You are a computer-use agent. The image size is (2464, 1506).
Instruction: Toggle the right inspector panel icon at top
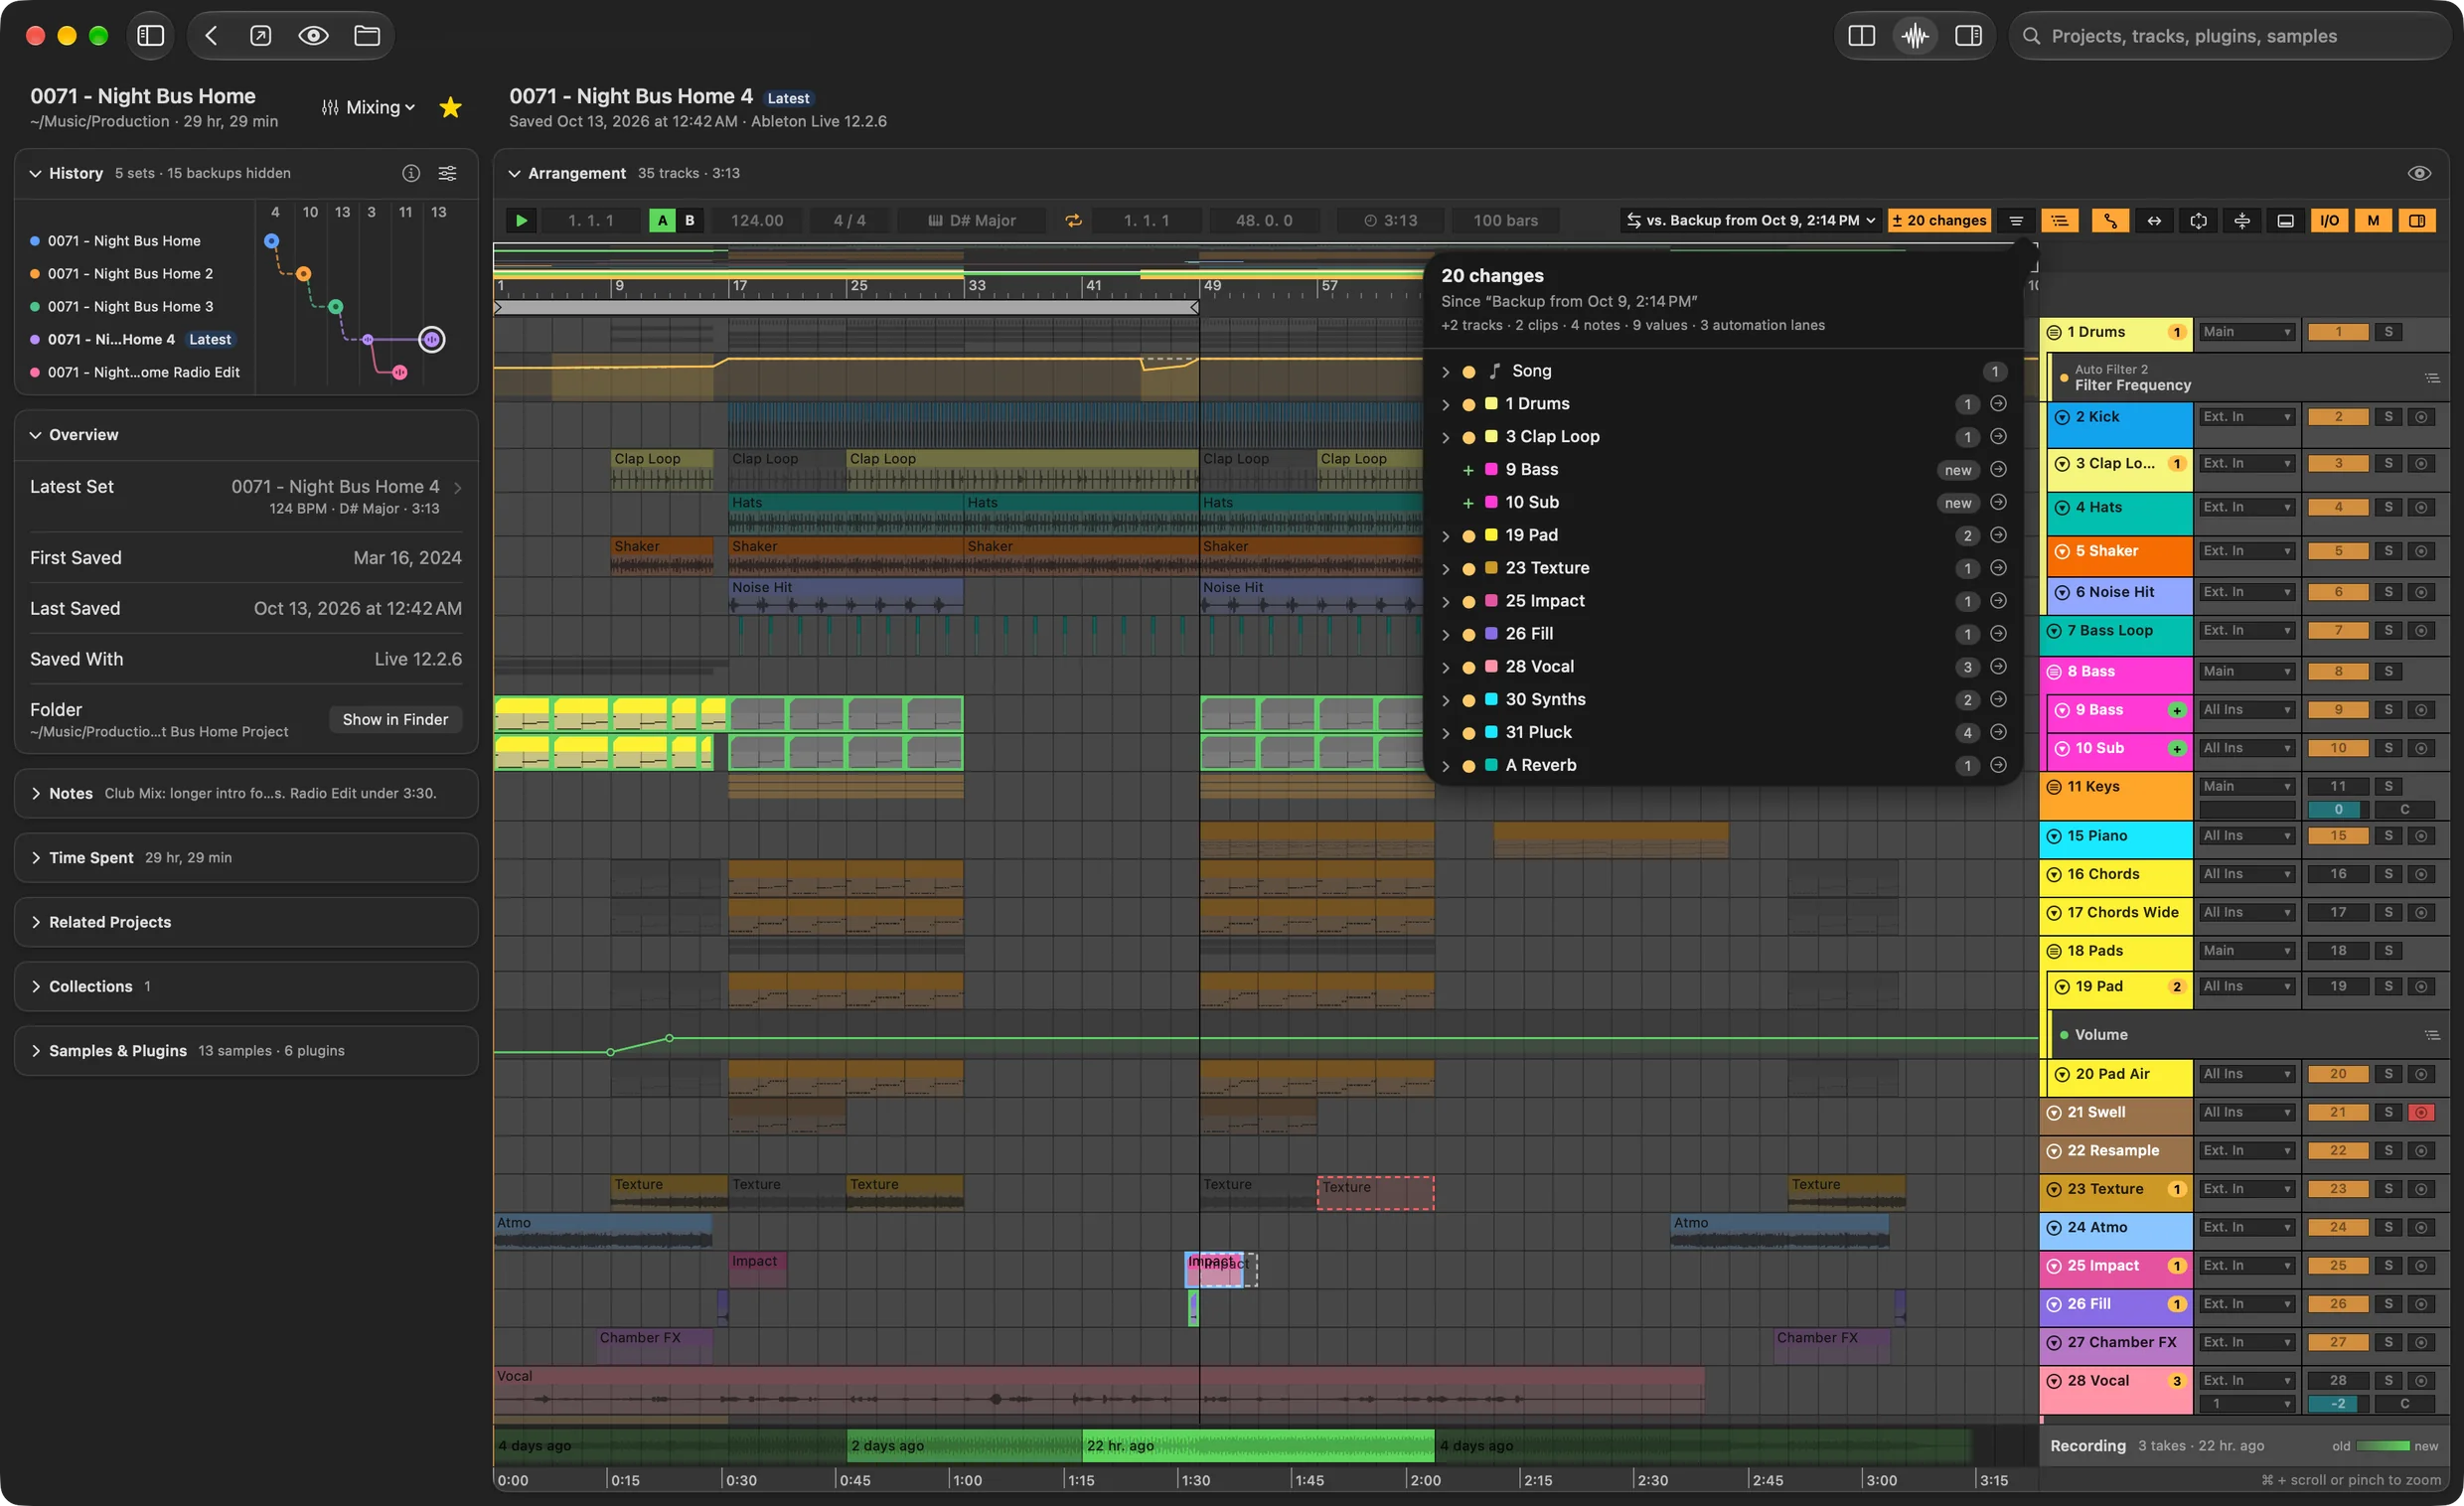[x=1968, y=36]
